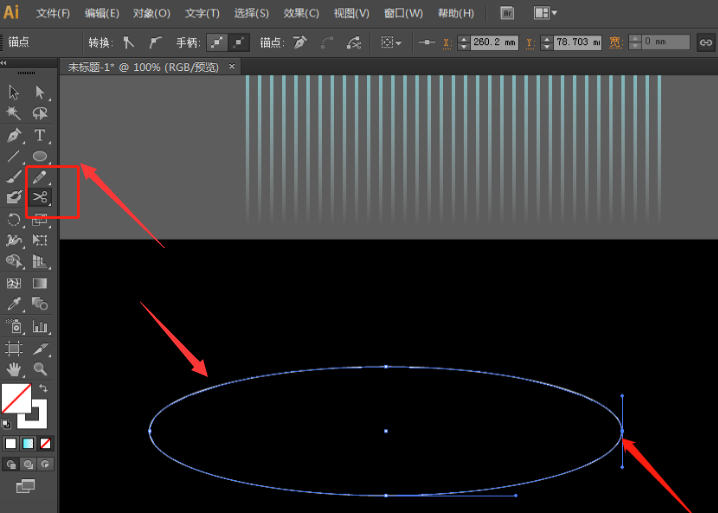
Task: Choose the Symbol Sprayer tool
Action: [x=14, y=327]
